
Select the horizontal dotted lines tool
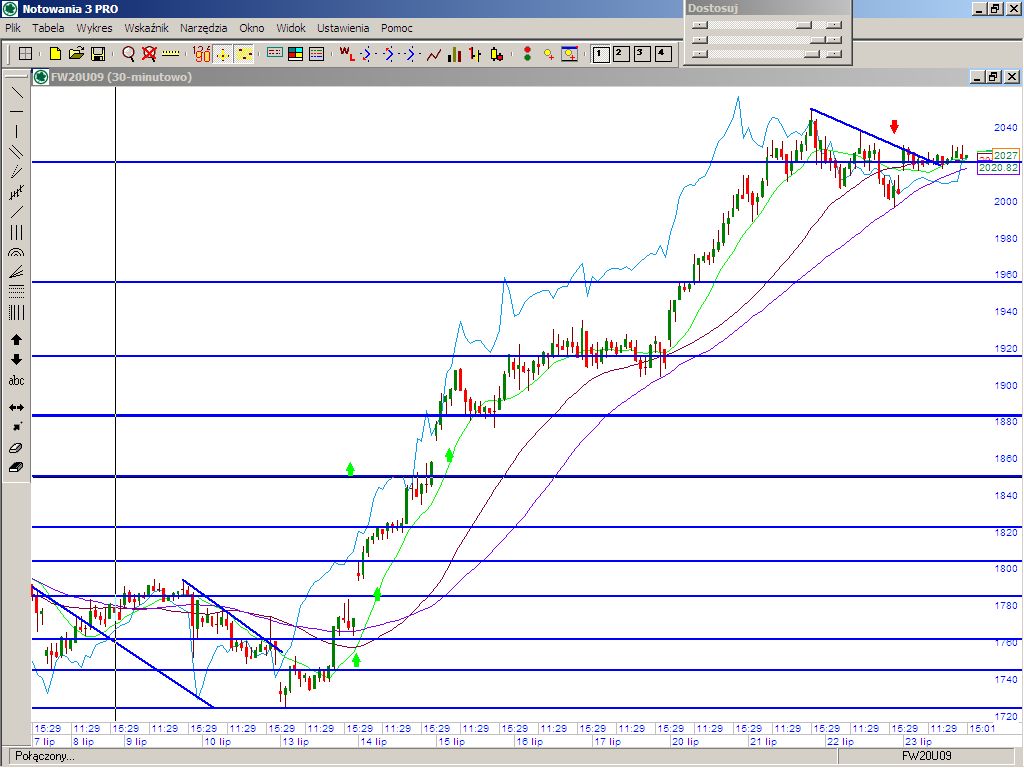pyautogui.click(x=16, y=292)
